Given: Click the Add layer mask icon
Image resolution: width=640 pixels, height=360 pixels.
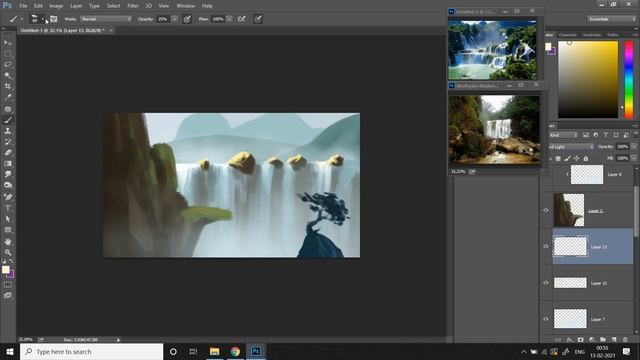Looking at the screenshot, I should coord(580,340).
